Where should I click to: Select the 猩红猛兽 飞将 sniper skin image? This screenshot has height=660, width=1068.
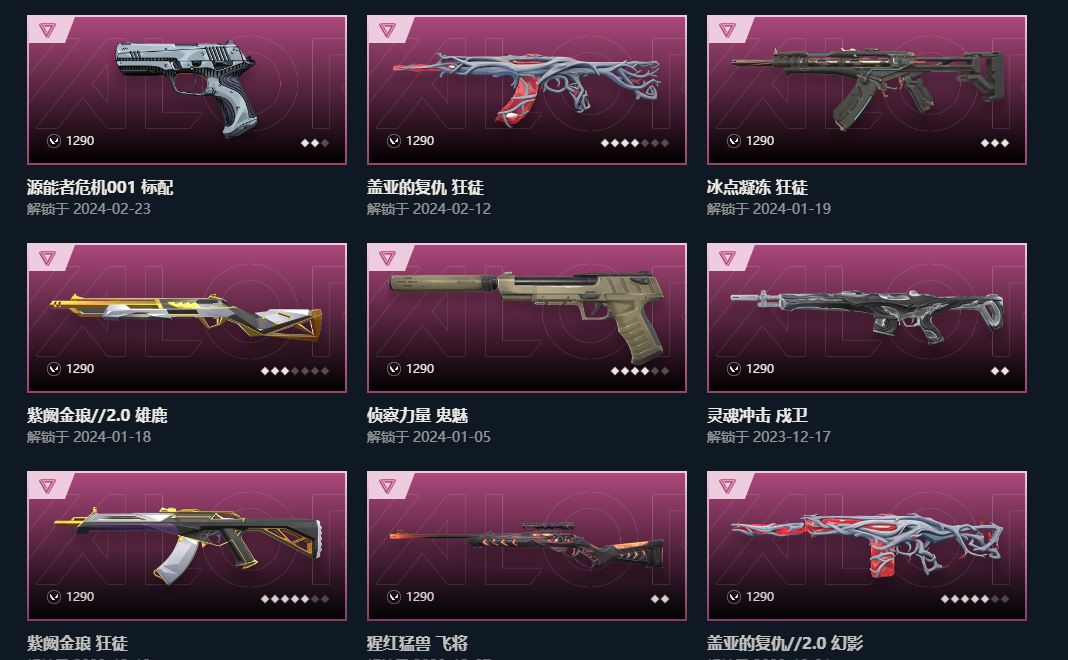(x=527, y=546)
